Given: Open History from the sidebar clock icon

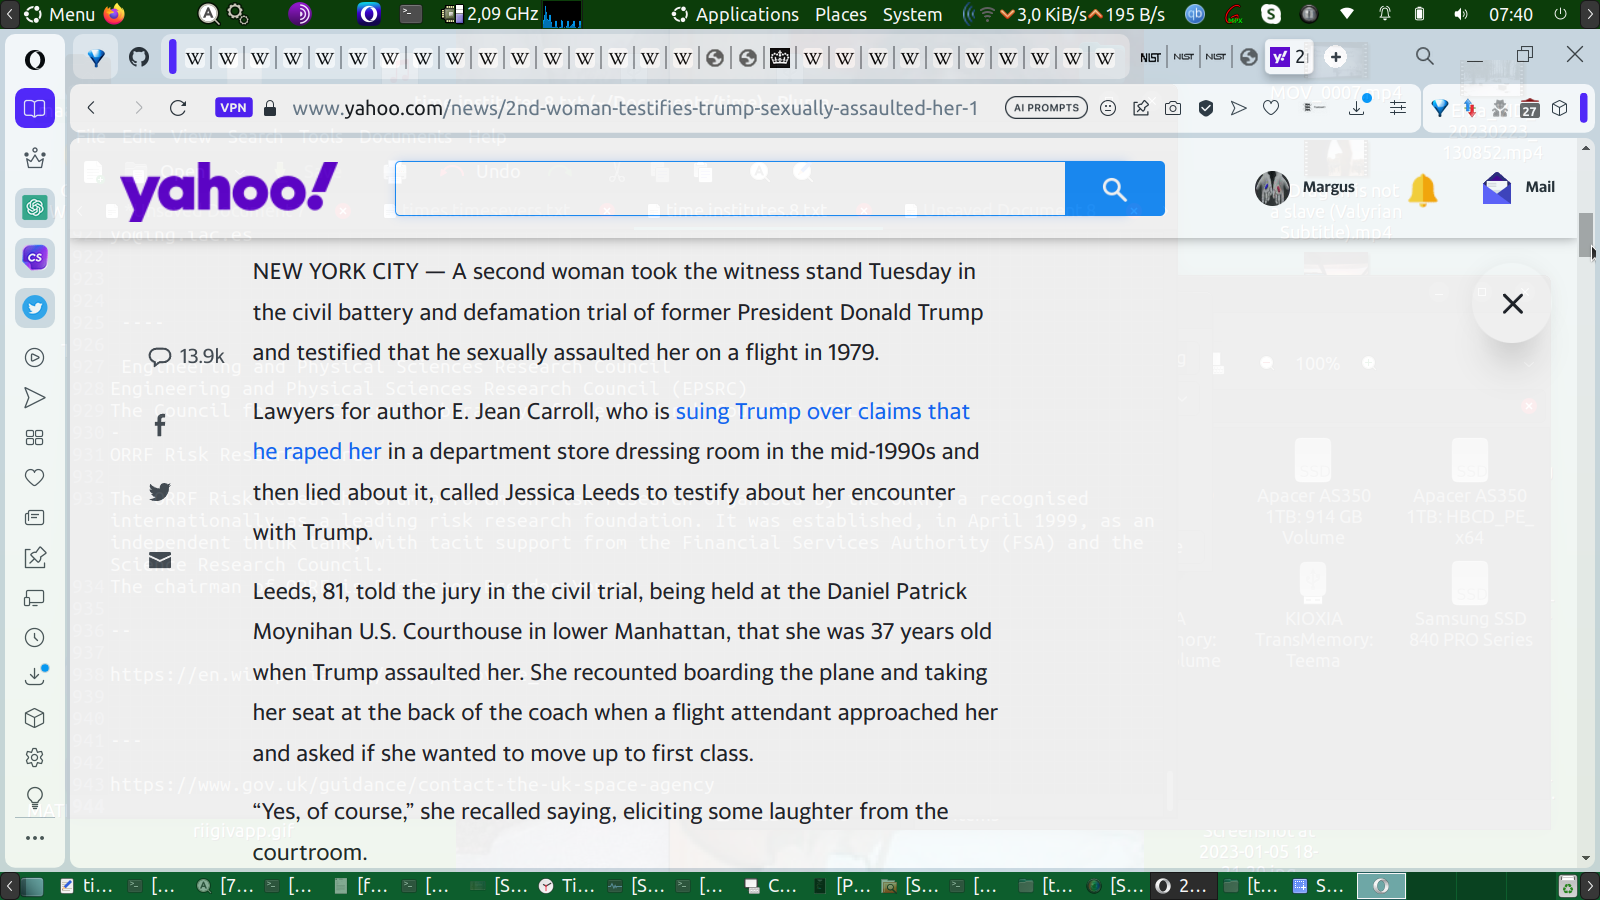Looking at the screenshot, I should pyautogui.click(x=35, y=638).
